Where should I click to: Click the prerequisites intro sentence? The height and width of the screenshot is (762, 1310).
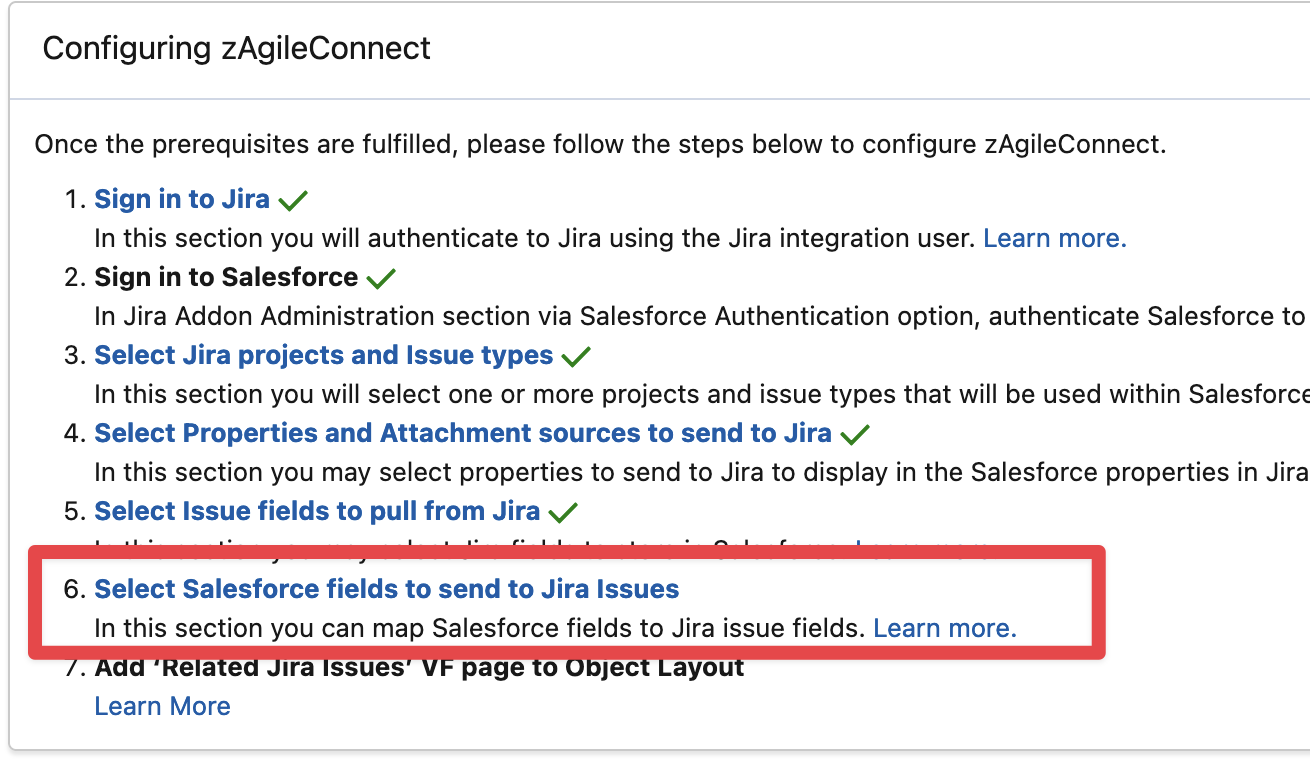(600, 144)
